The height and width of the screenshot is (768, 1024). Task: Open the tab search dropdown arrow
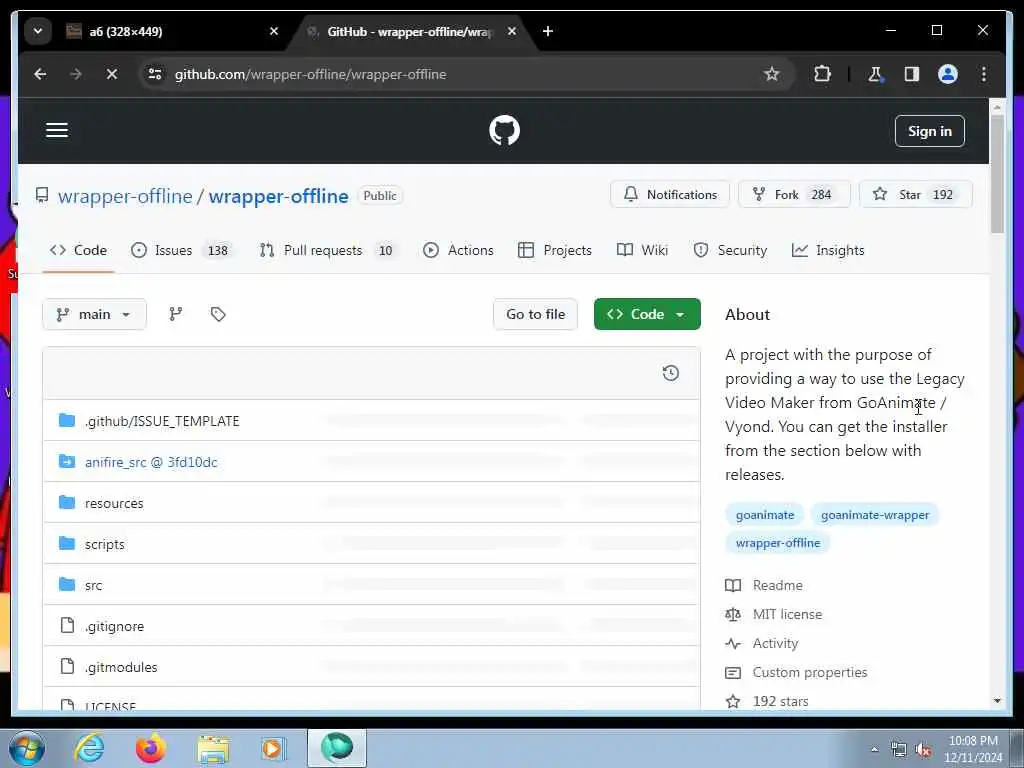pyautogui.click(x=38, y=31)
